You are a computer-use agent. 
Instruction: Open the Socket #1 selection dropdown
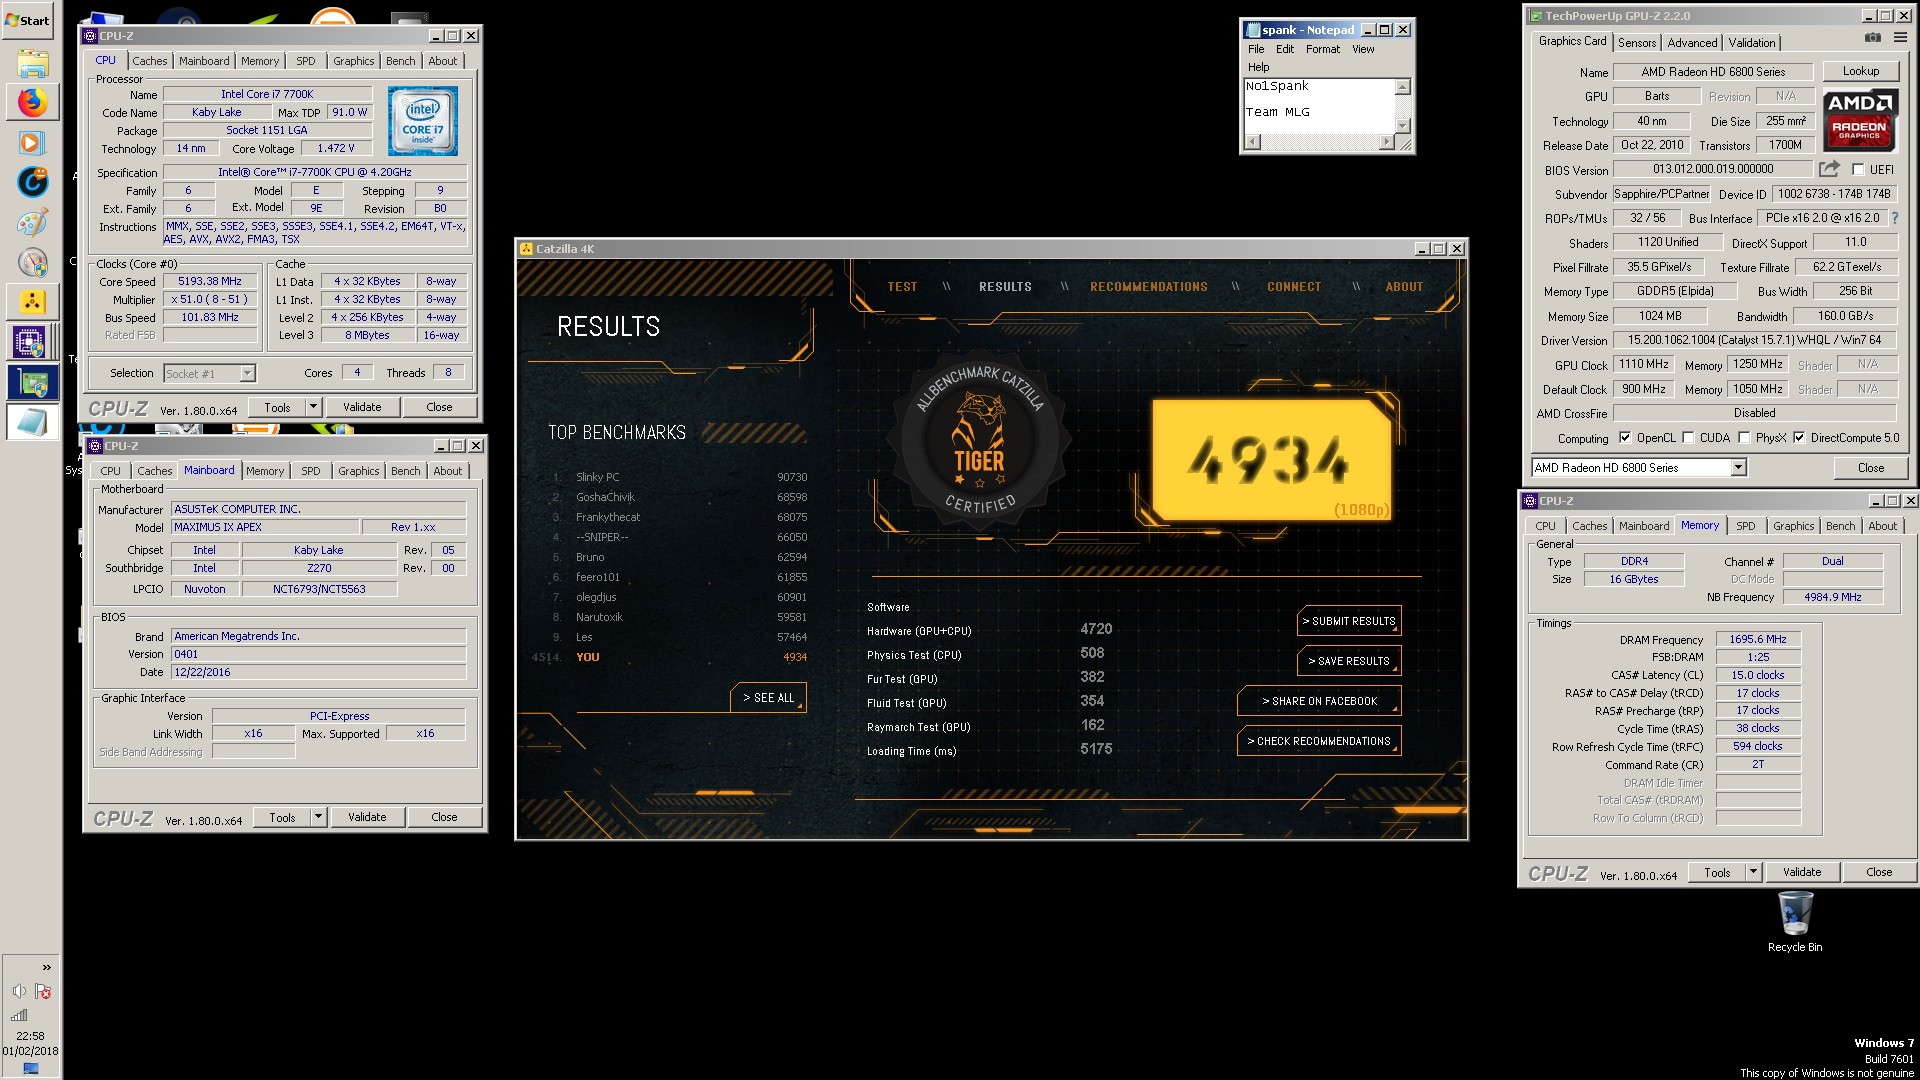point(247,374)
